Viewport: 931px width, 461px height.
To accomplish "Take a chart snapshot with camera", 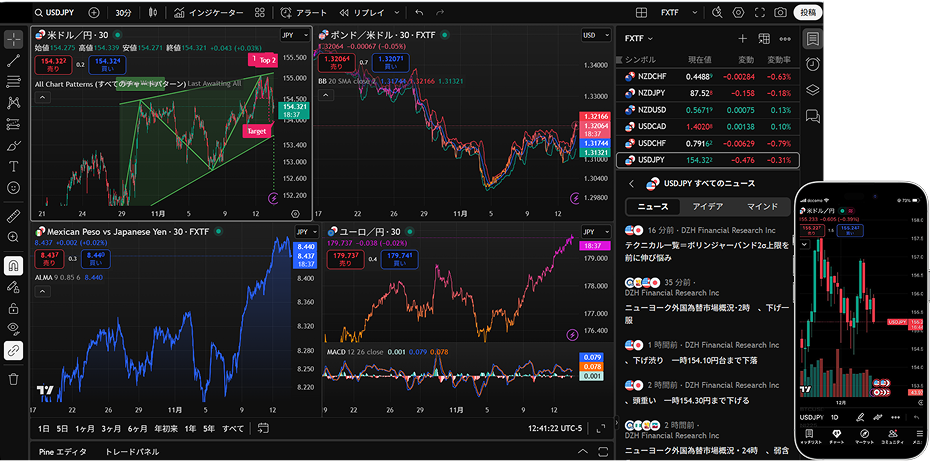I will coord(780,12).
